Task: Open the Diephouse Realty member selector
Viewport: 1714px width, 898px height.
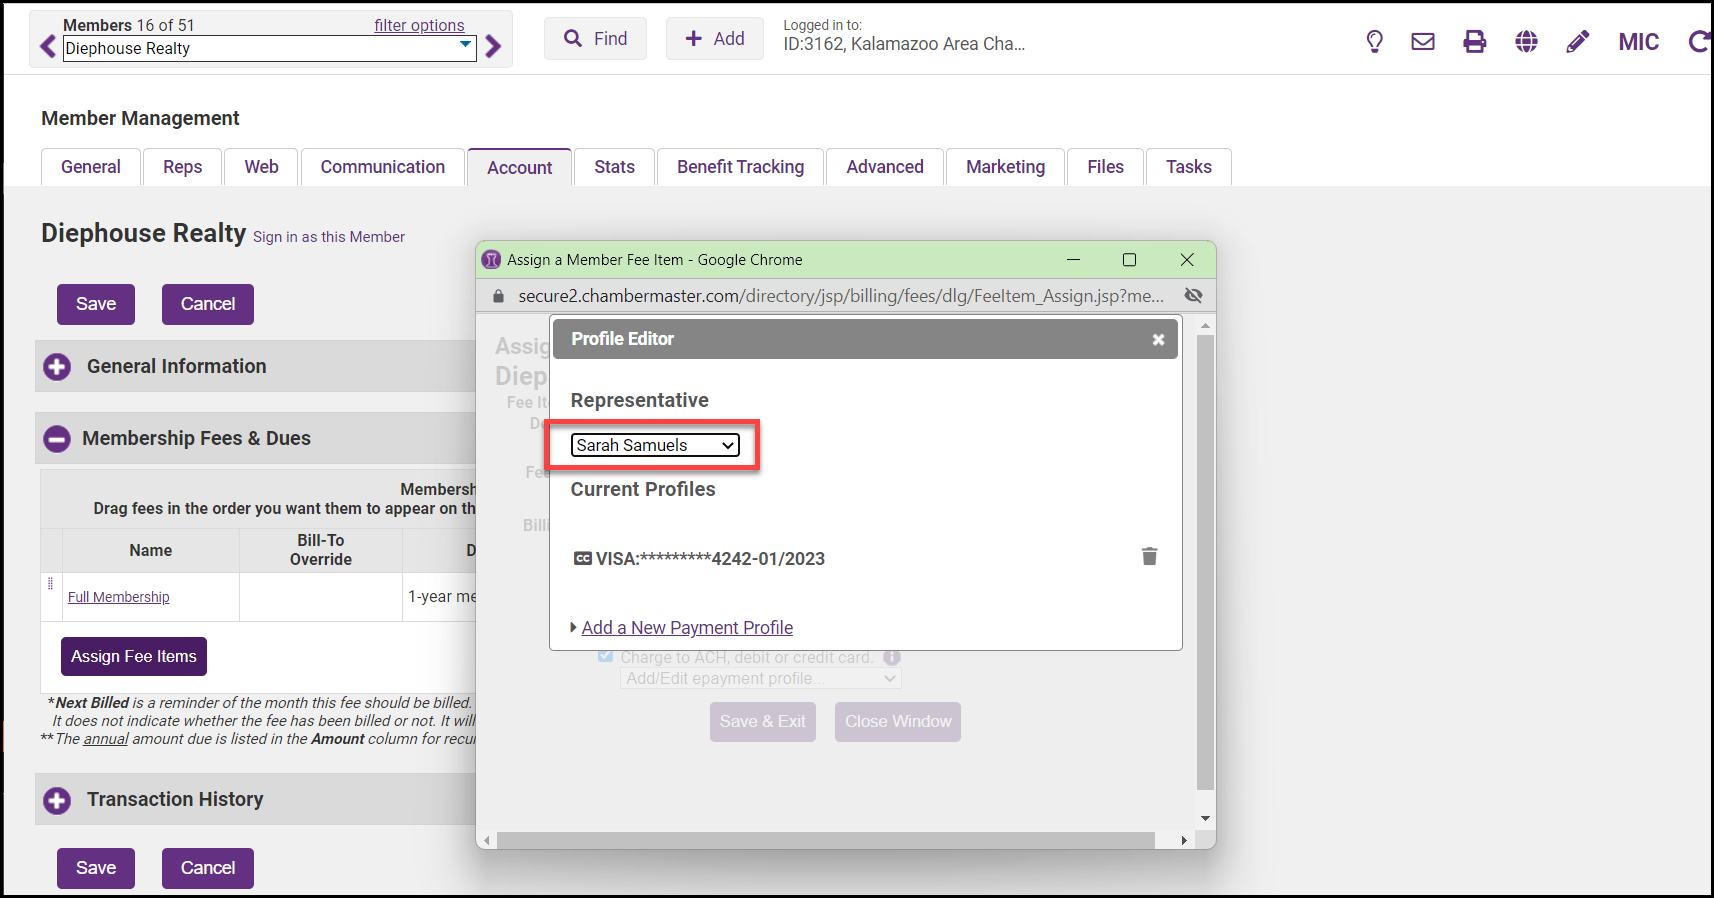Action: (x=268, y=48)
